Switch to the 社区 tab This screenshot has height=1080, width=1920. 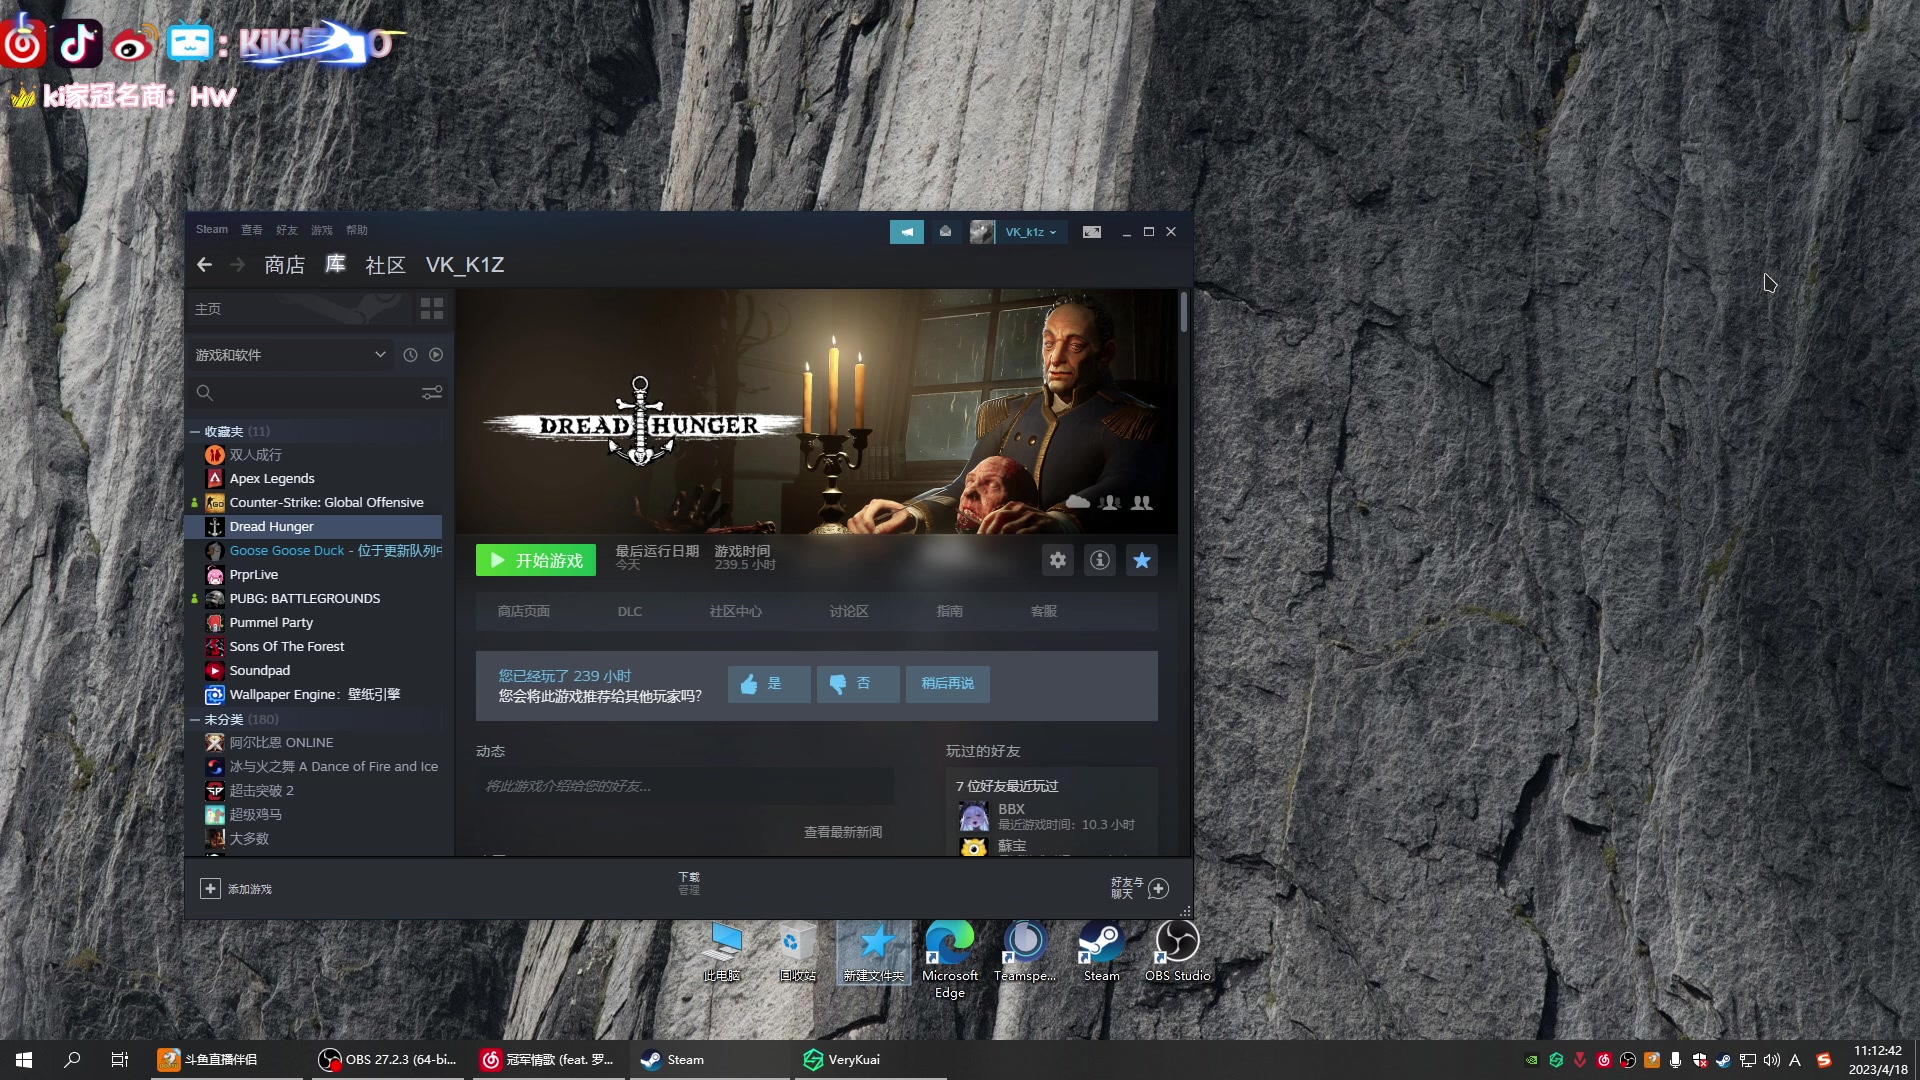coord(386,265)
